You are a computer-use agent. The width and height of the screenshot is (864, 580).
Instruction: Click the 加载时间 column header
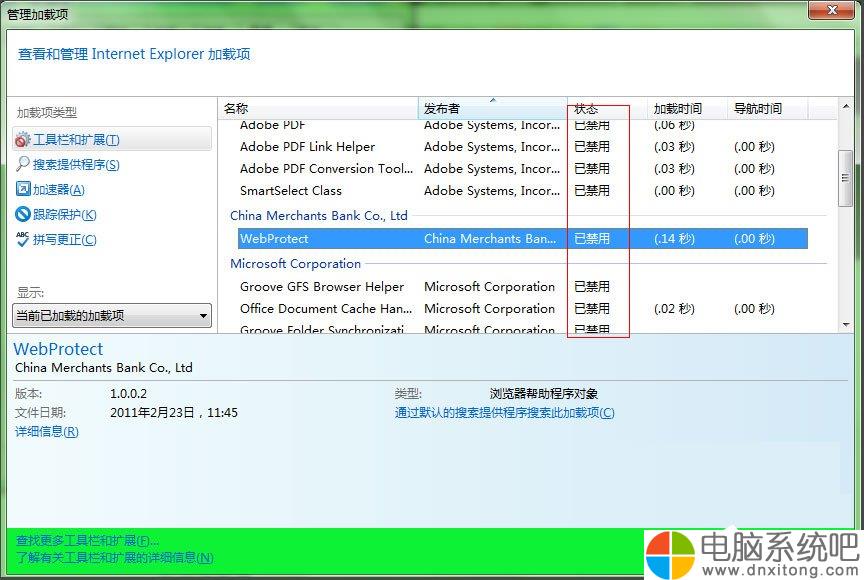tap(687, 109)
